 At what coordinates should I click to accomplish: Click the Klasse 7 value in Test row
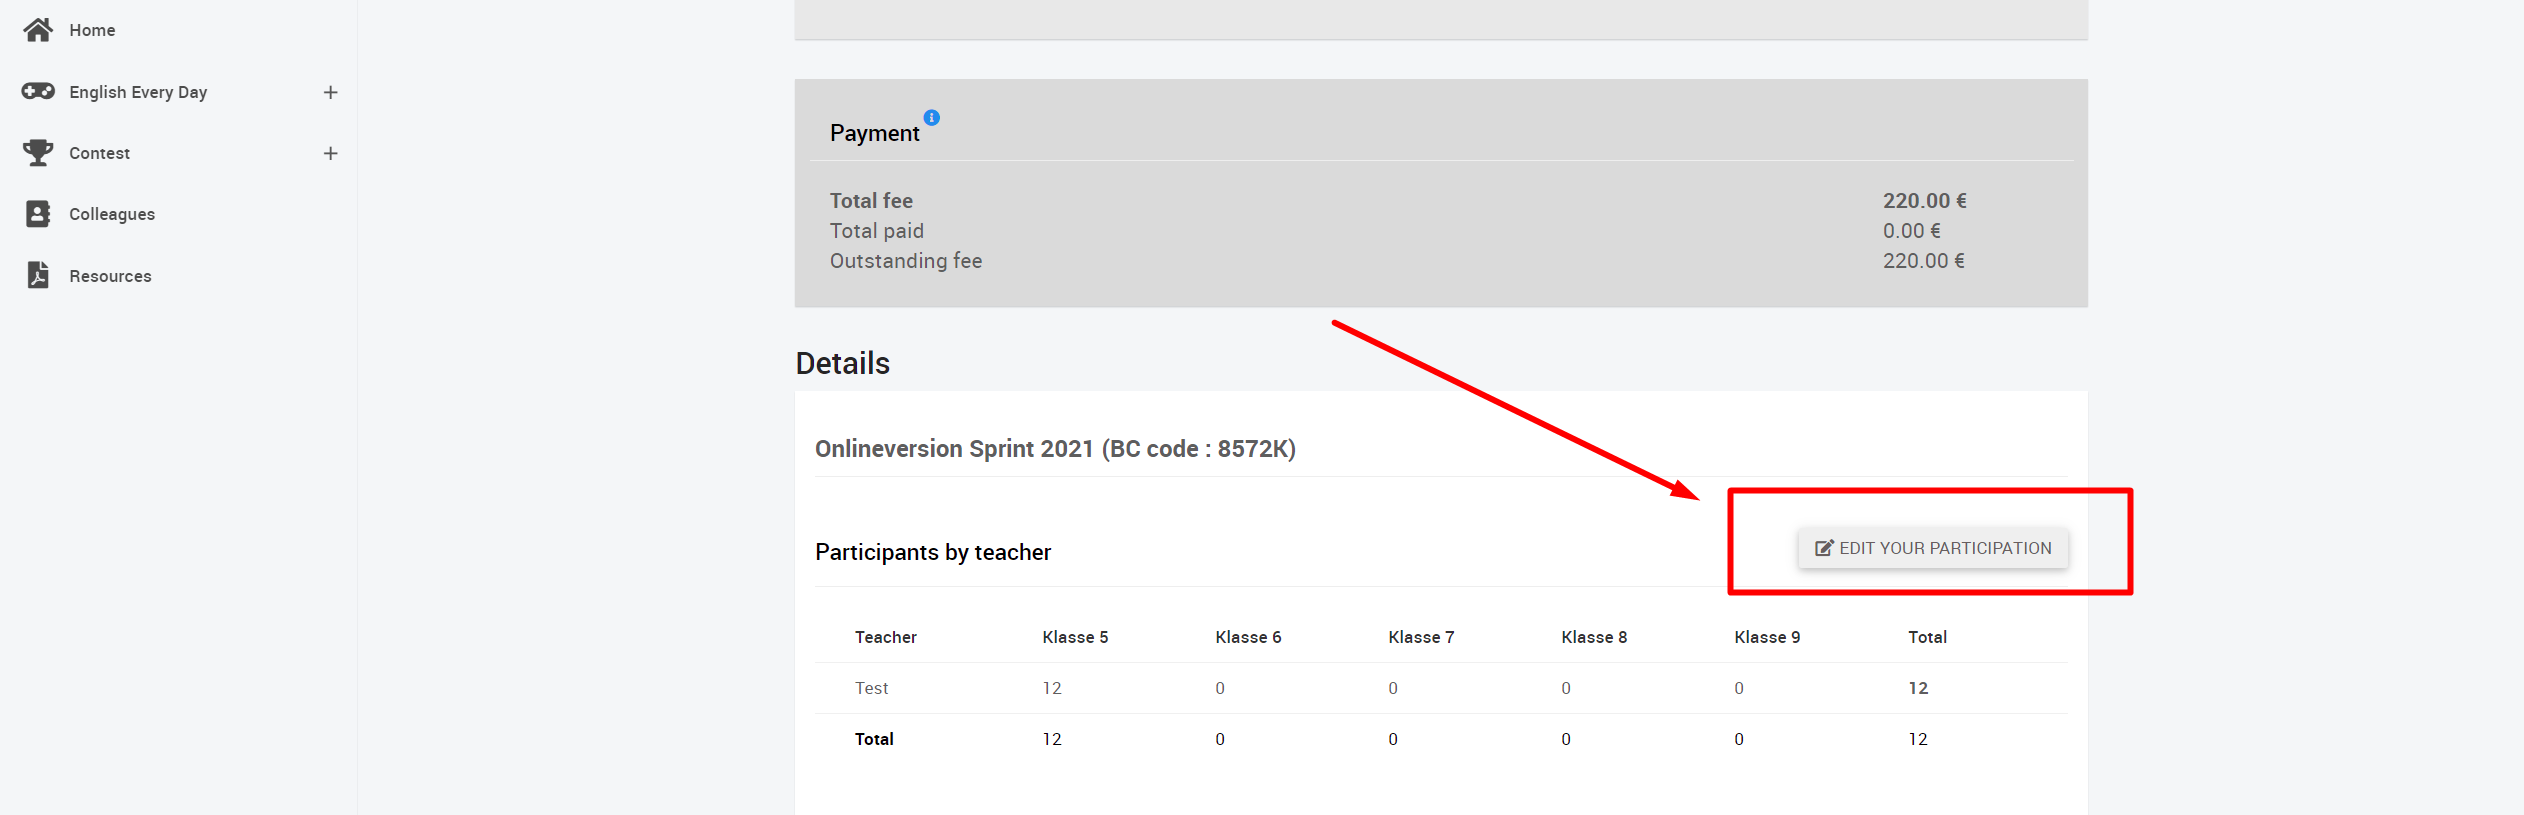(x=1393, y=688)
